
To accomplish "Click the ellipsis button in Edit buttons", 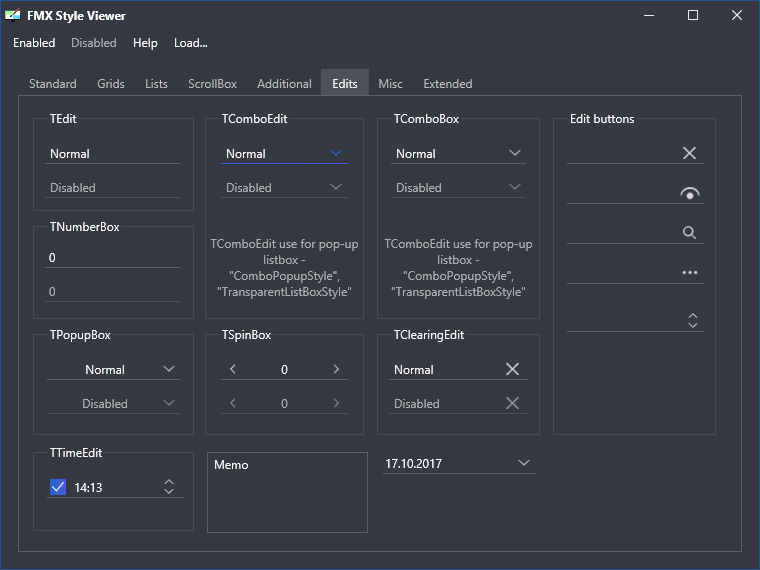I will point(690,272).
